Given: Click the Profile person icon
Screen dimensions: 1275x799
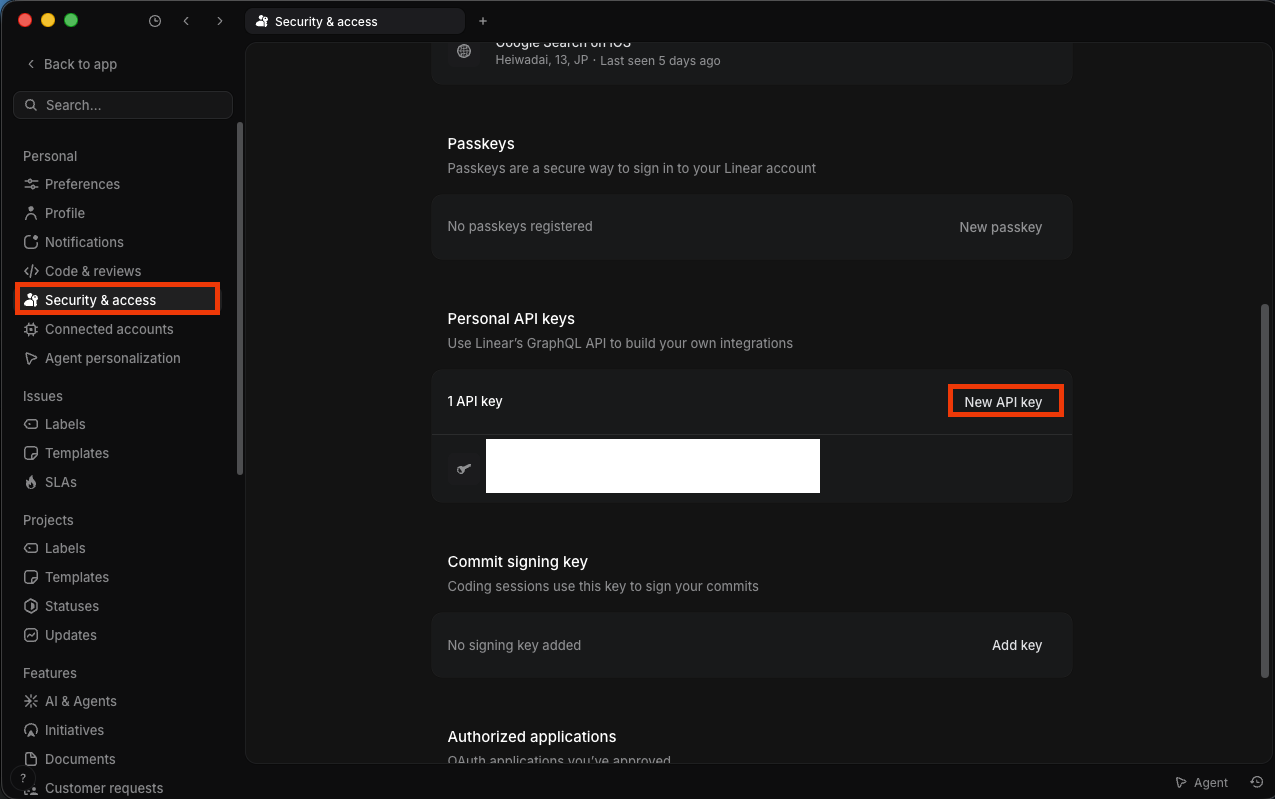Looking at the screenshot, I should [31, 213].
